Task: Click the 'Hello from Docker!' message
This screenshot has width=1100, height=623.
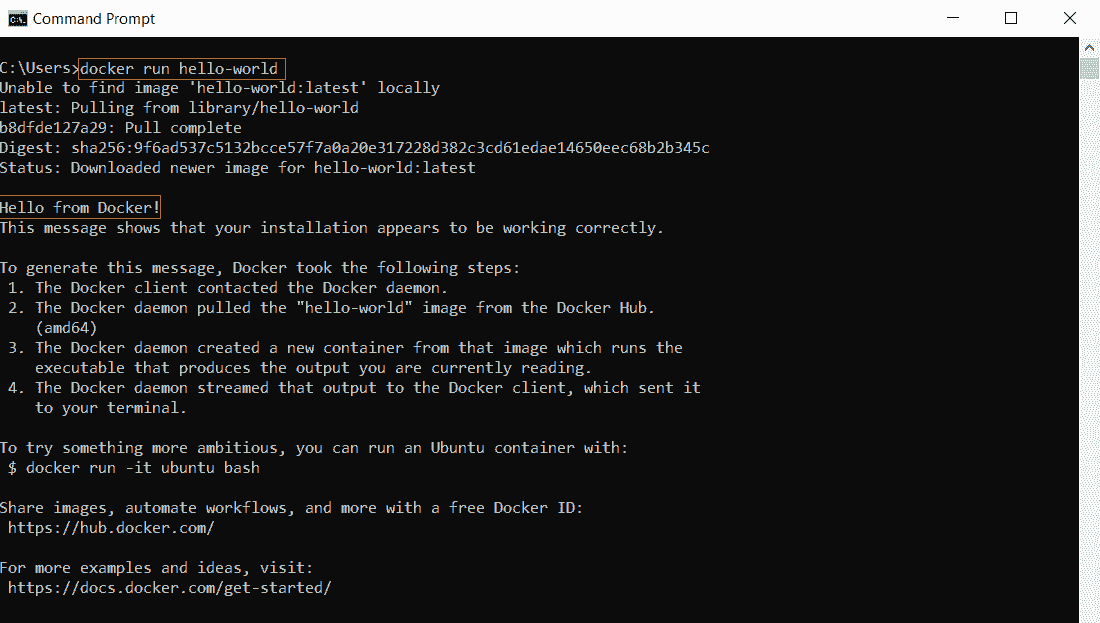Action: click(x=80, y=208)
